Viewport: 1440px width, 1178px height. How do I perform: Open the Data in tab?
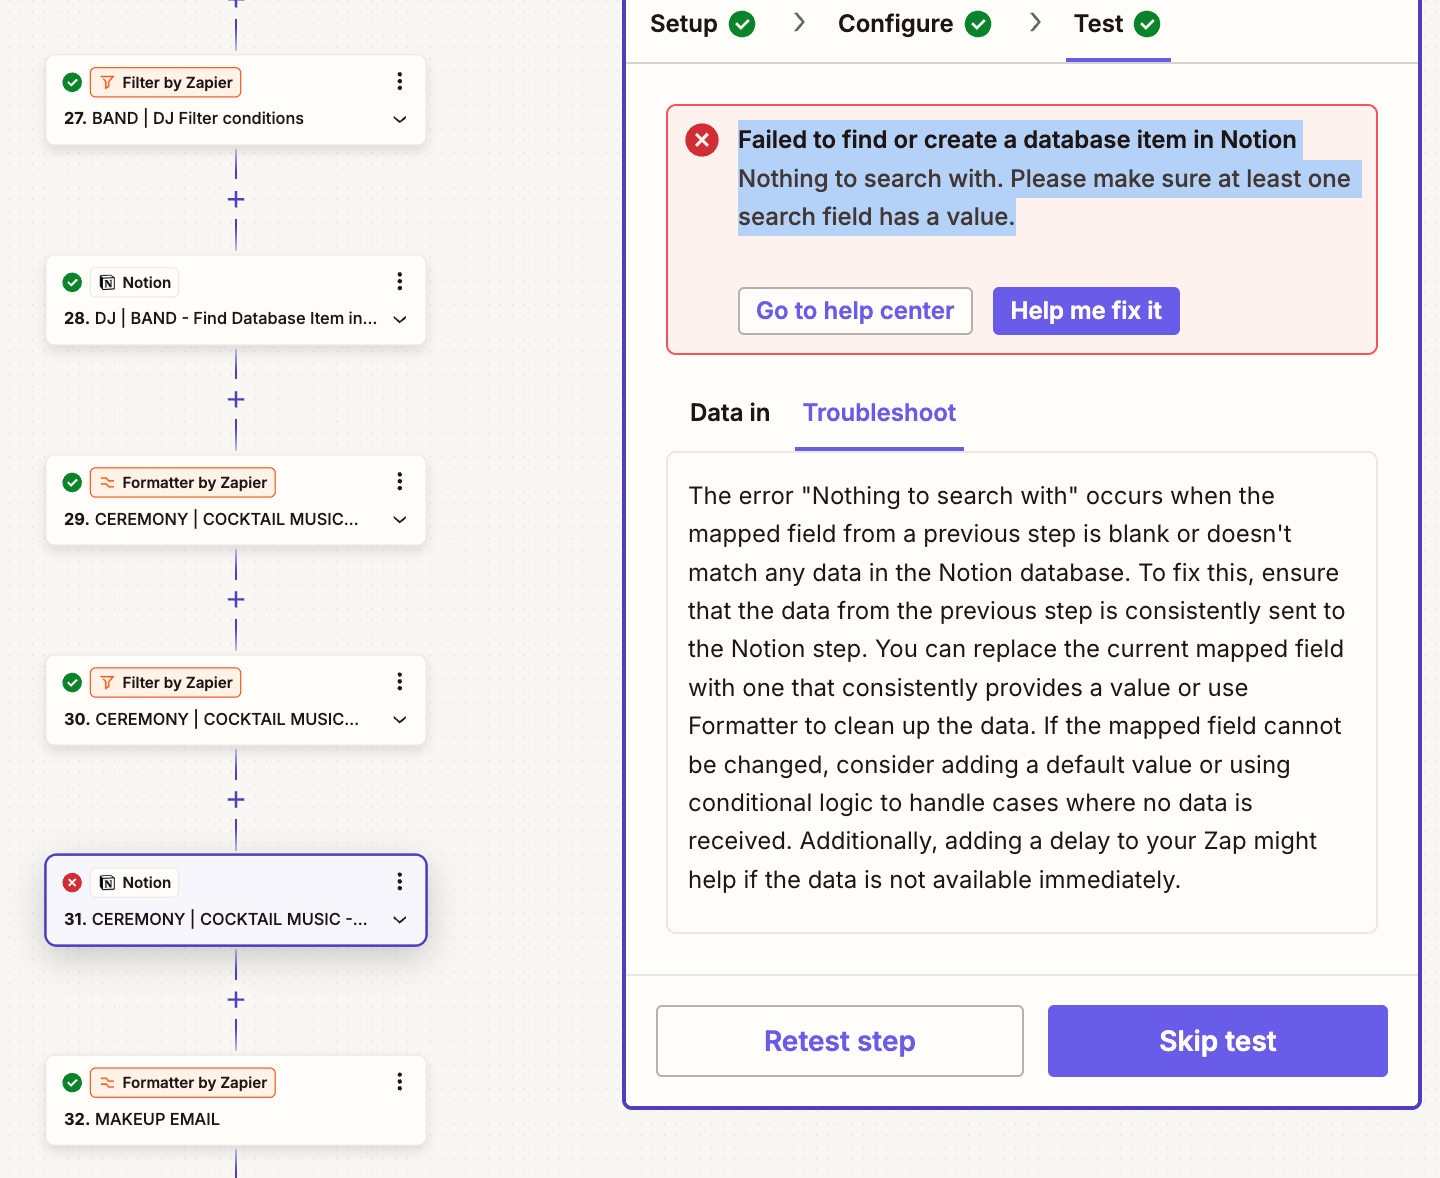click(x=730, y=413)
